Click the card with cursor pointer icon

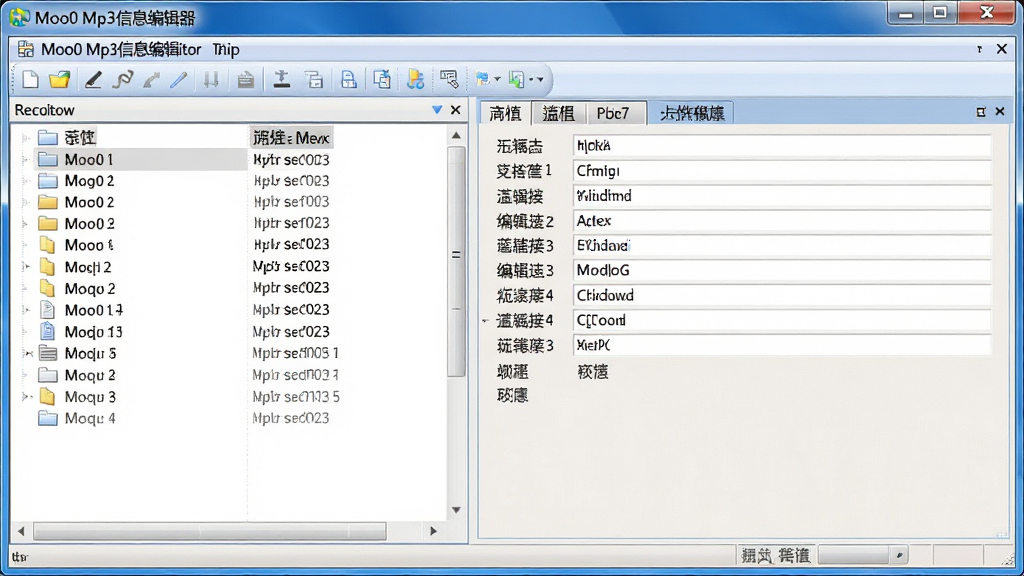tap(449, 79)
